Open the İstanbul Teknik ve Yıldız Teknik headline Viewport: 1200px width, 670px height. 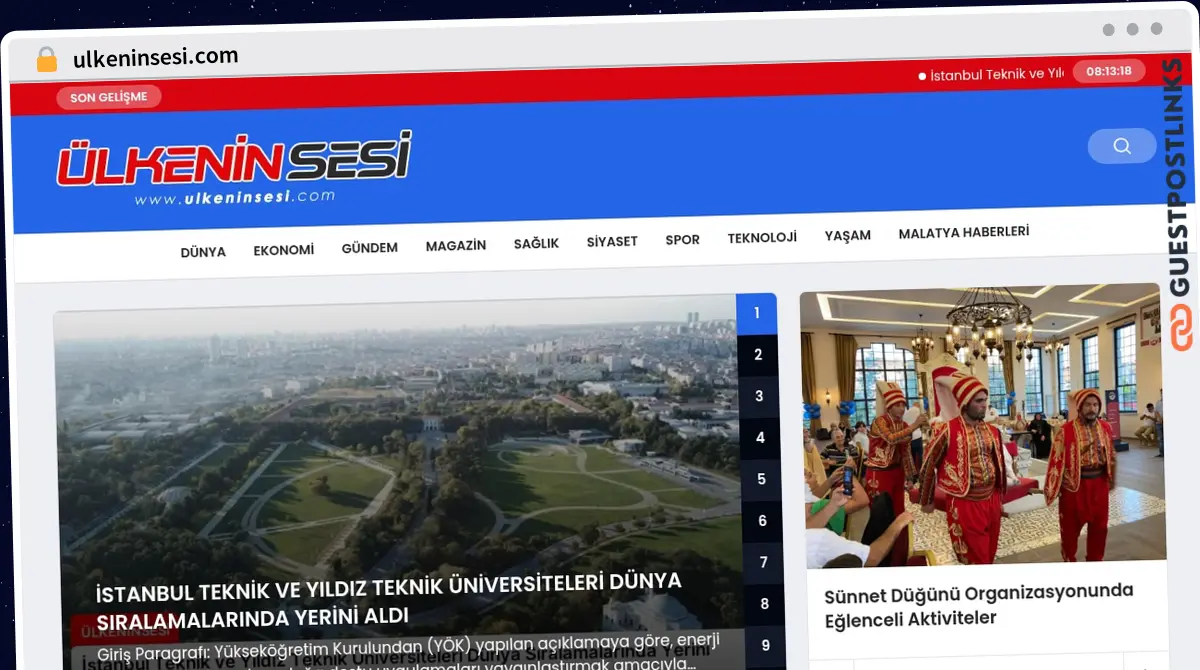click(x=389, y=599)
